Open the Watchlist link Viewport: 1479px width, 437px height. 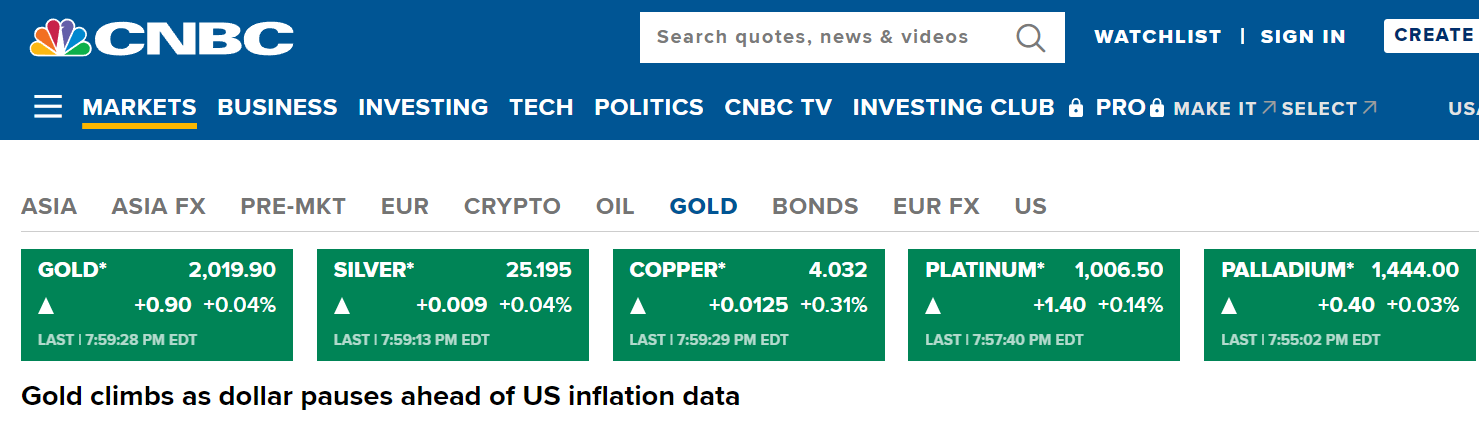click(x=1157, y=37)
